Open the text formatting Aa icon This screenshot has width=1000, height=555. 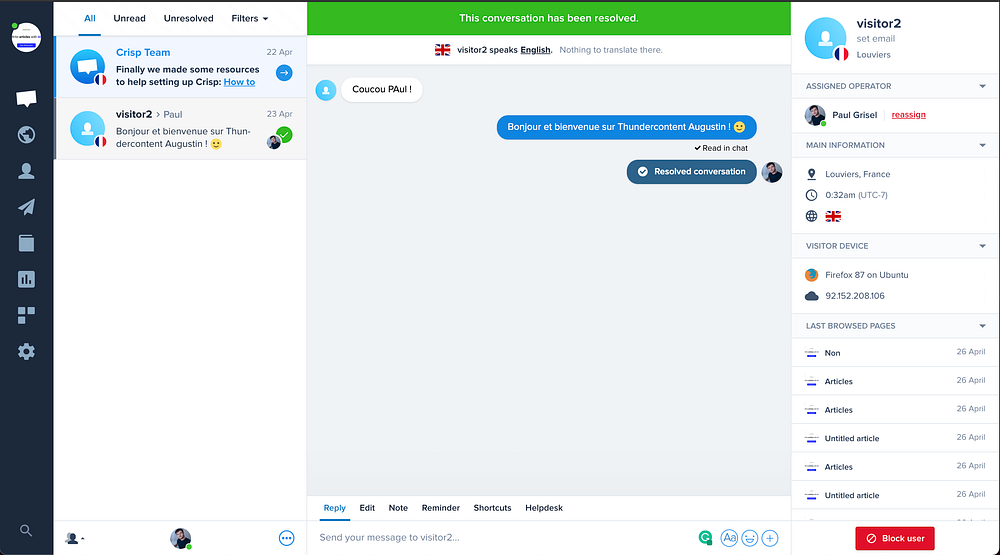tap(729, 538)
